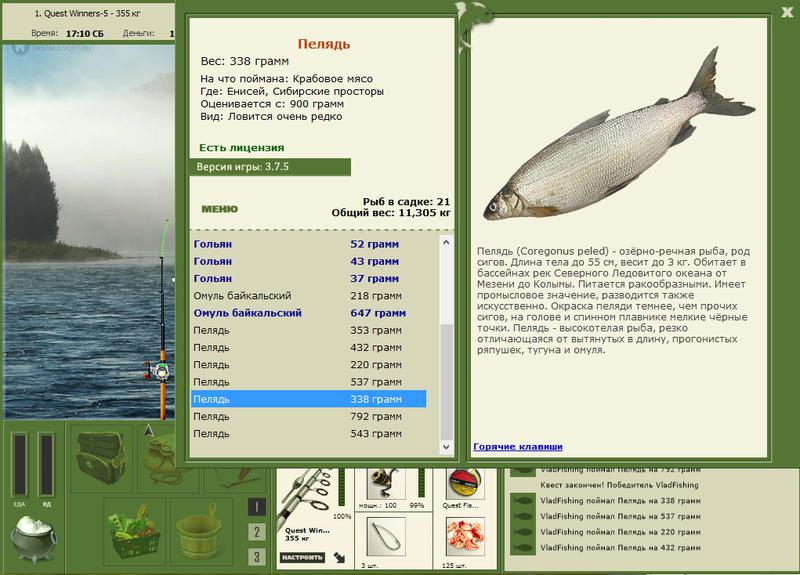The height and width of the screenshot is (575, 800).
Task: Click the fish list scroll-down arrow
Action: tap(446, 447)
